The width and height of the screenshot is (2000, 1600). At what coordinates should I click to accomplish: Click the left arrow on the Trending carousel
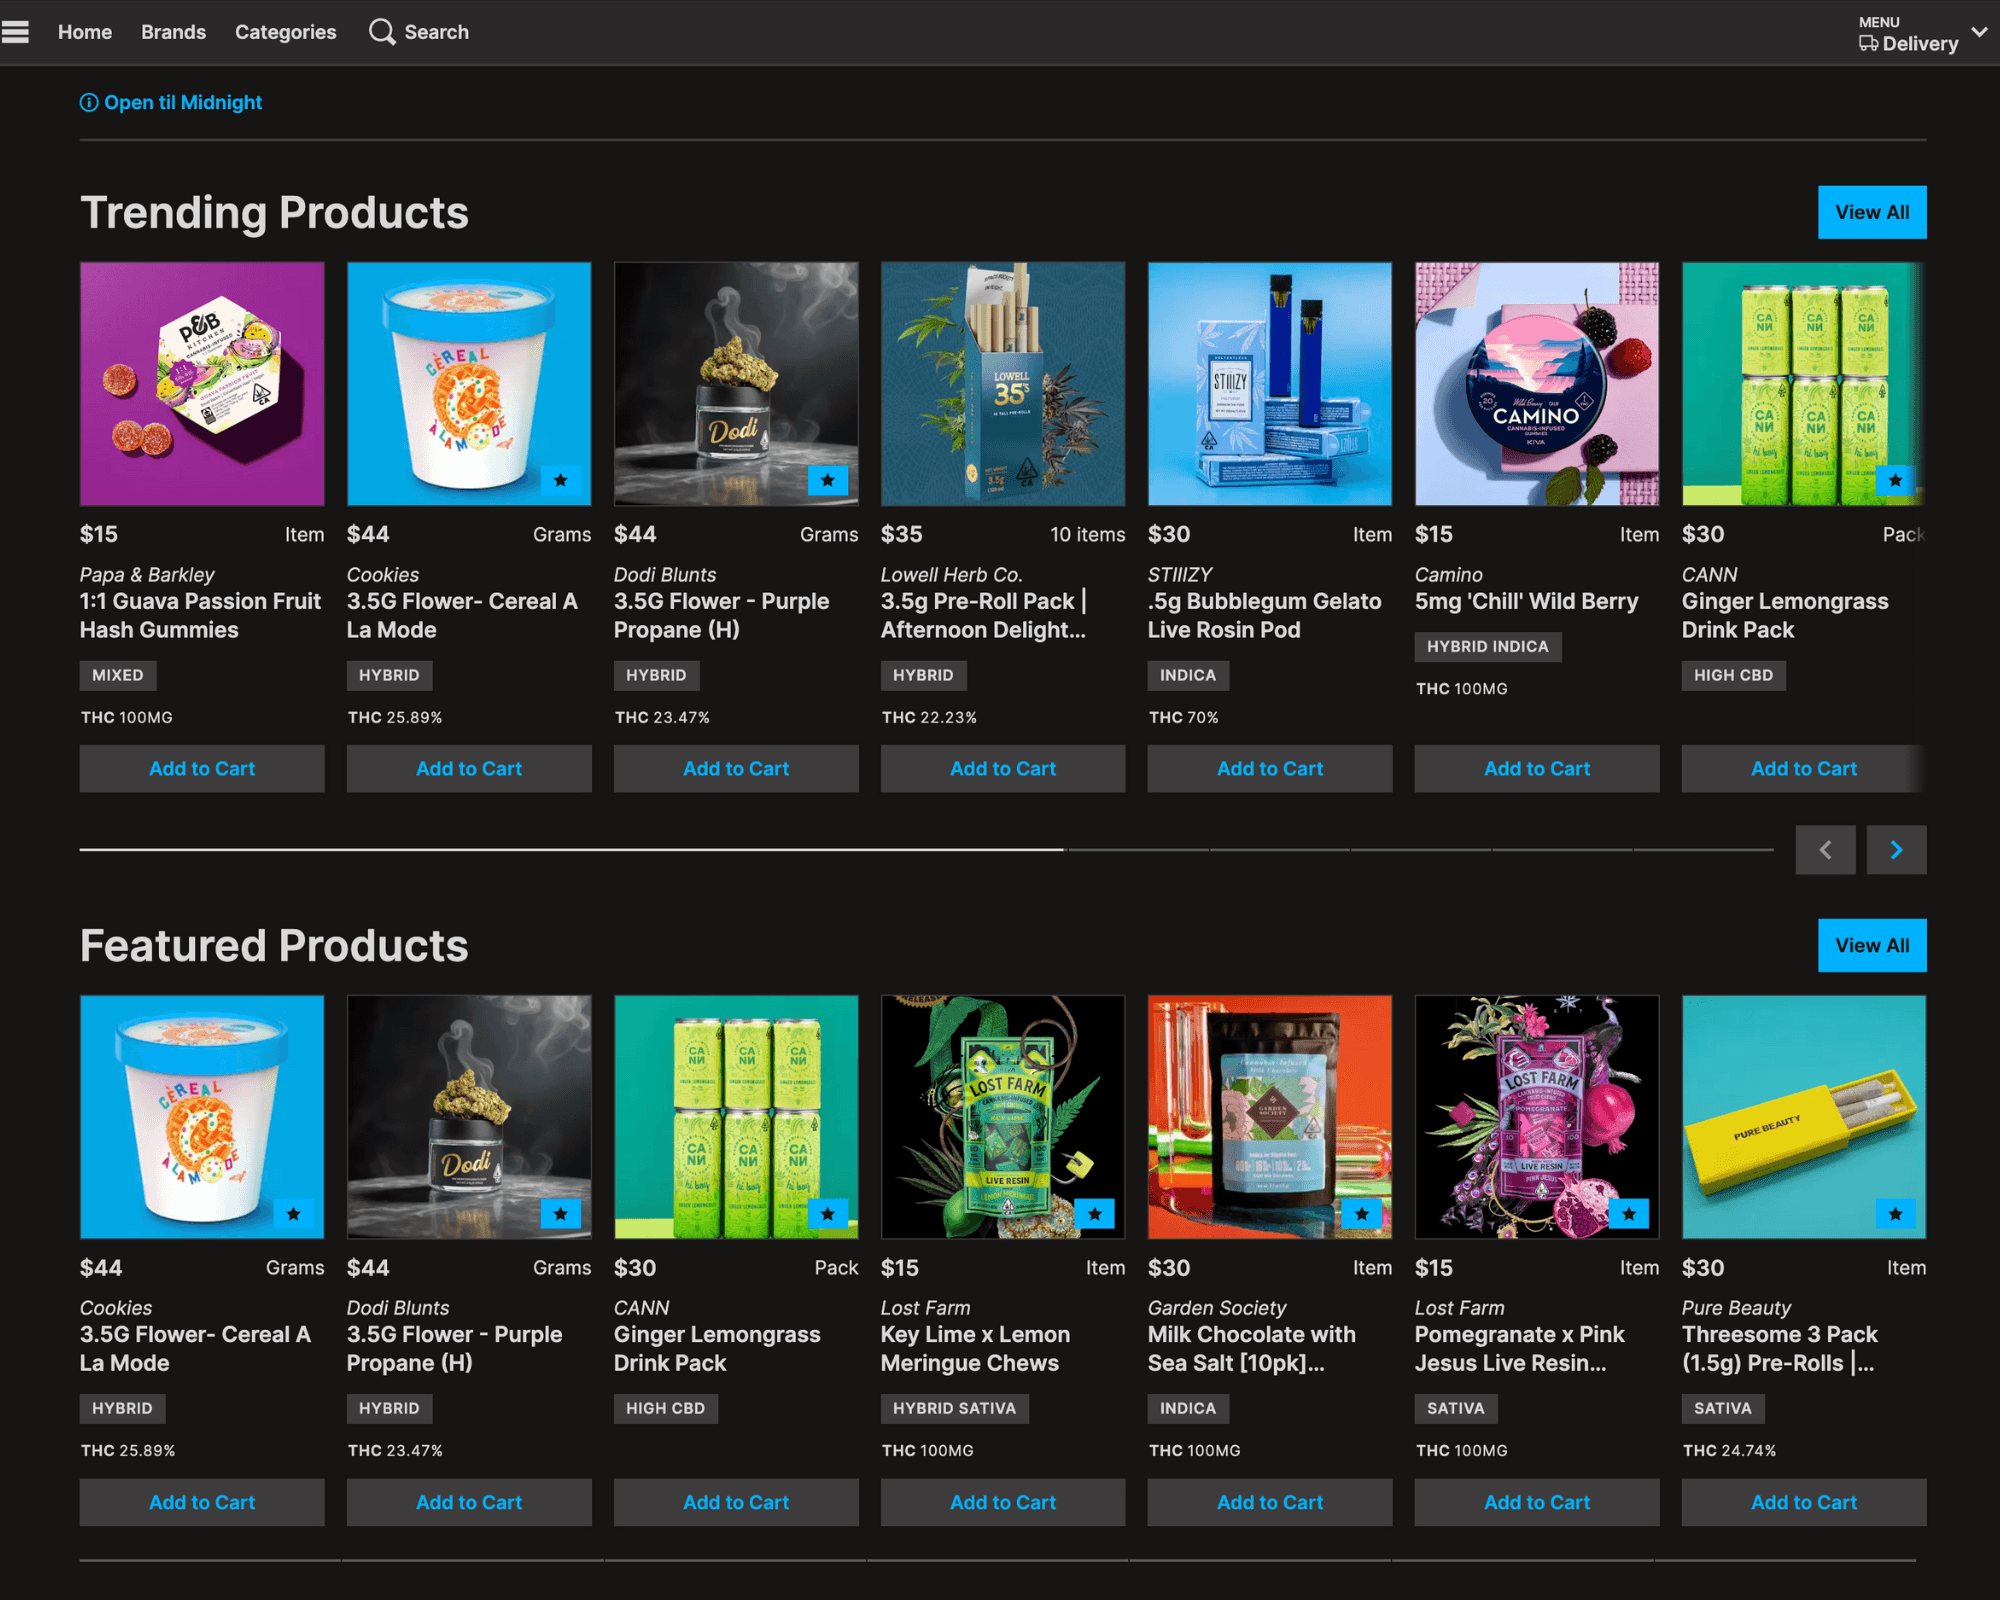tap(1825, 849)
